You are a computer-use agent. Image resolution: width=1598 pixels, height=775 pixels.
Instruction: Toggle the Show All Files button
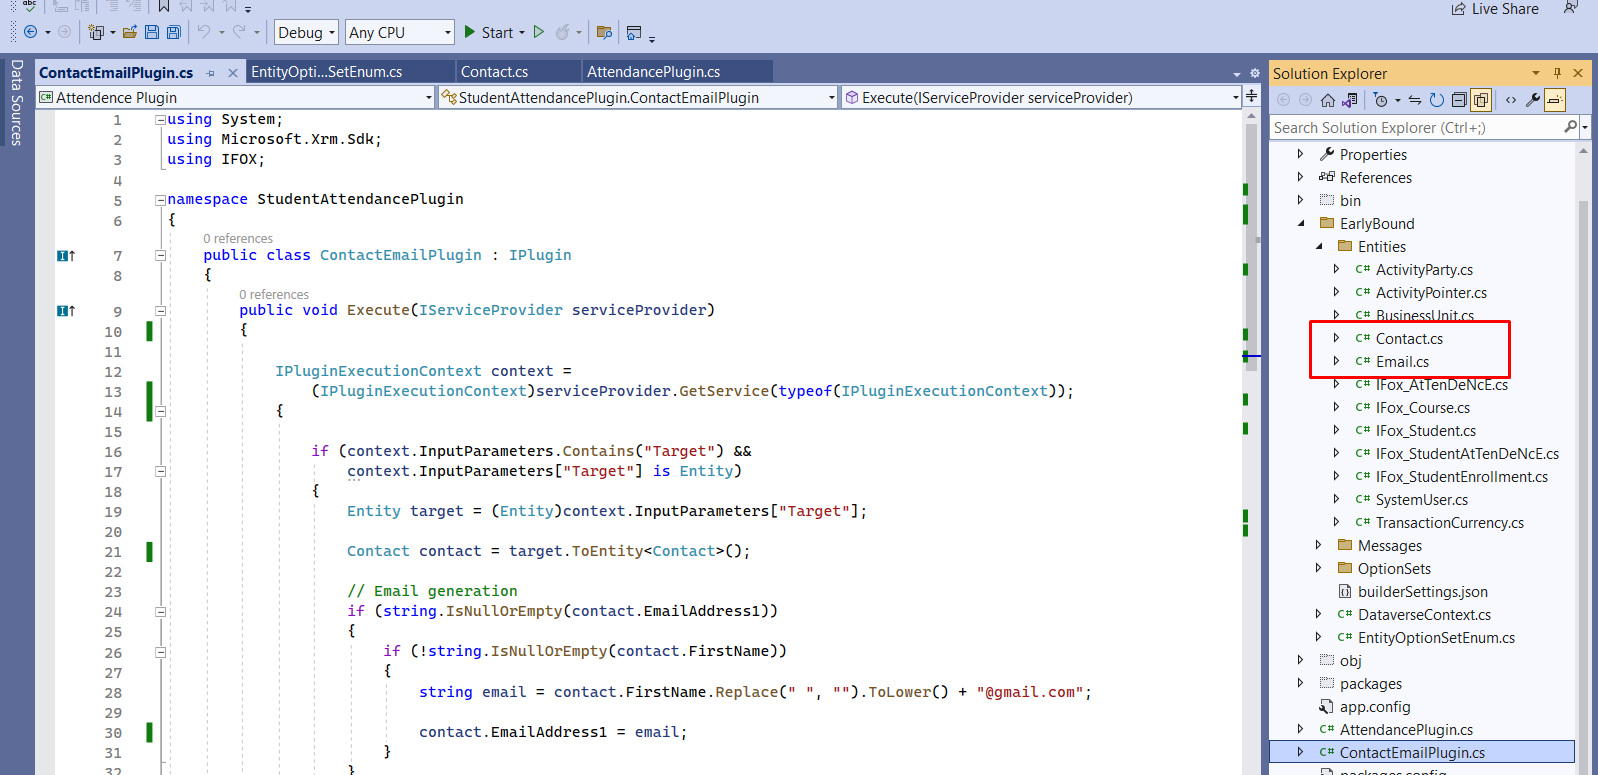[1481, 100]
